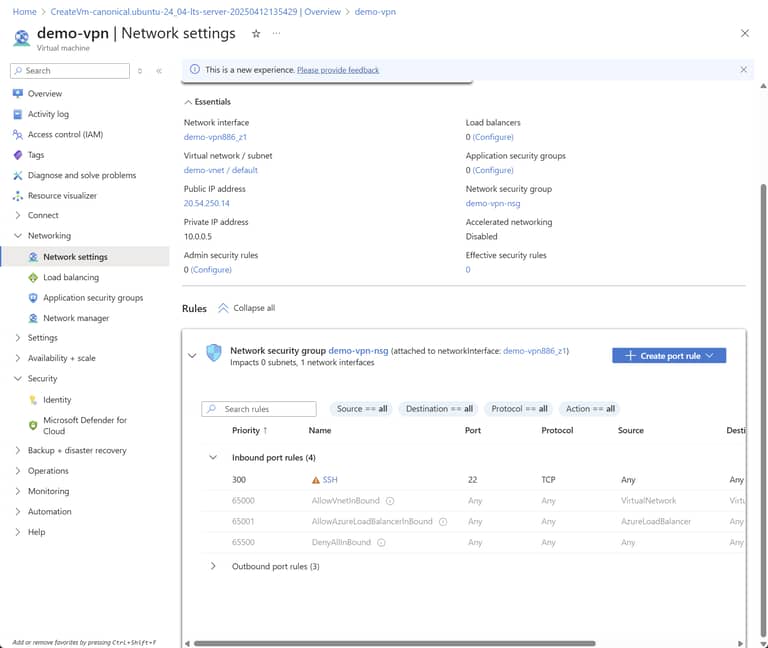Click Configure under Load balancers
768x648 pixels.
(493, 137)
